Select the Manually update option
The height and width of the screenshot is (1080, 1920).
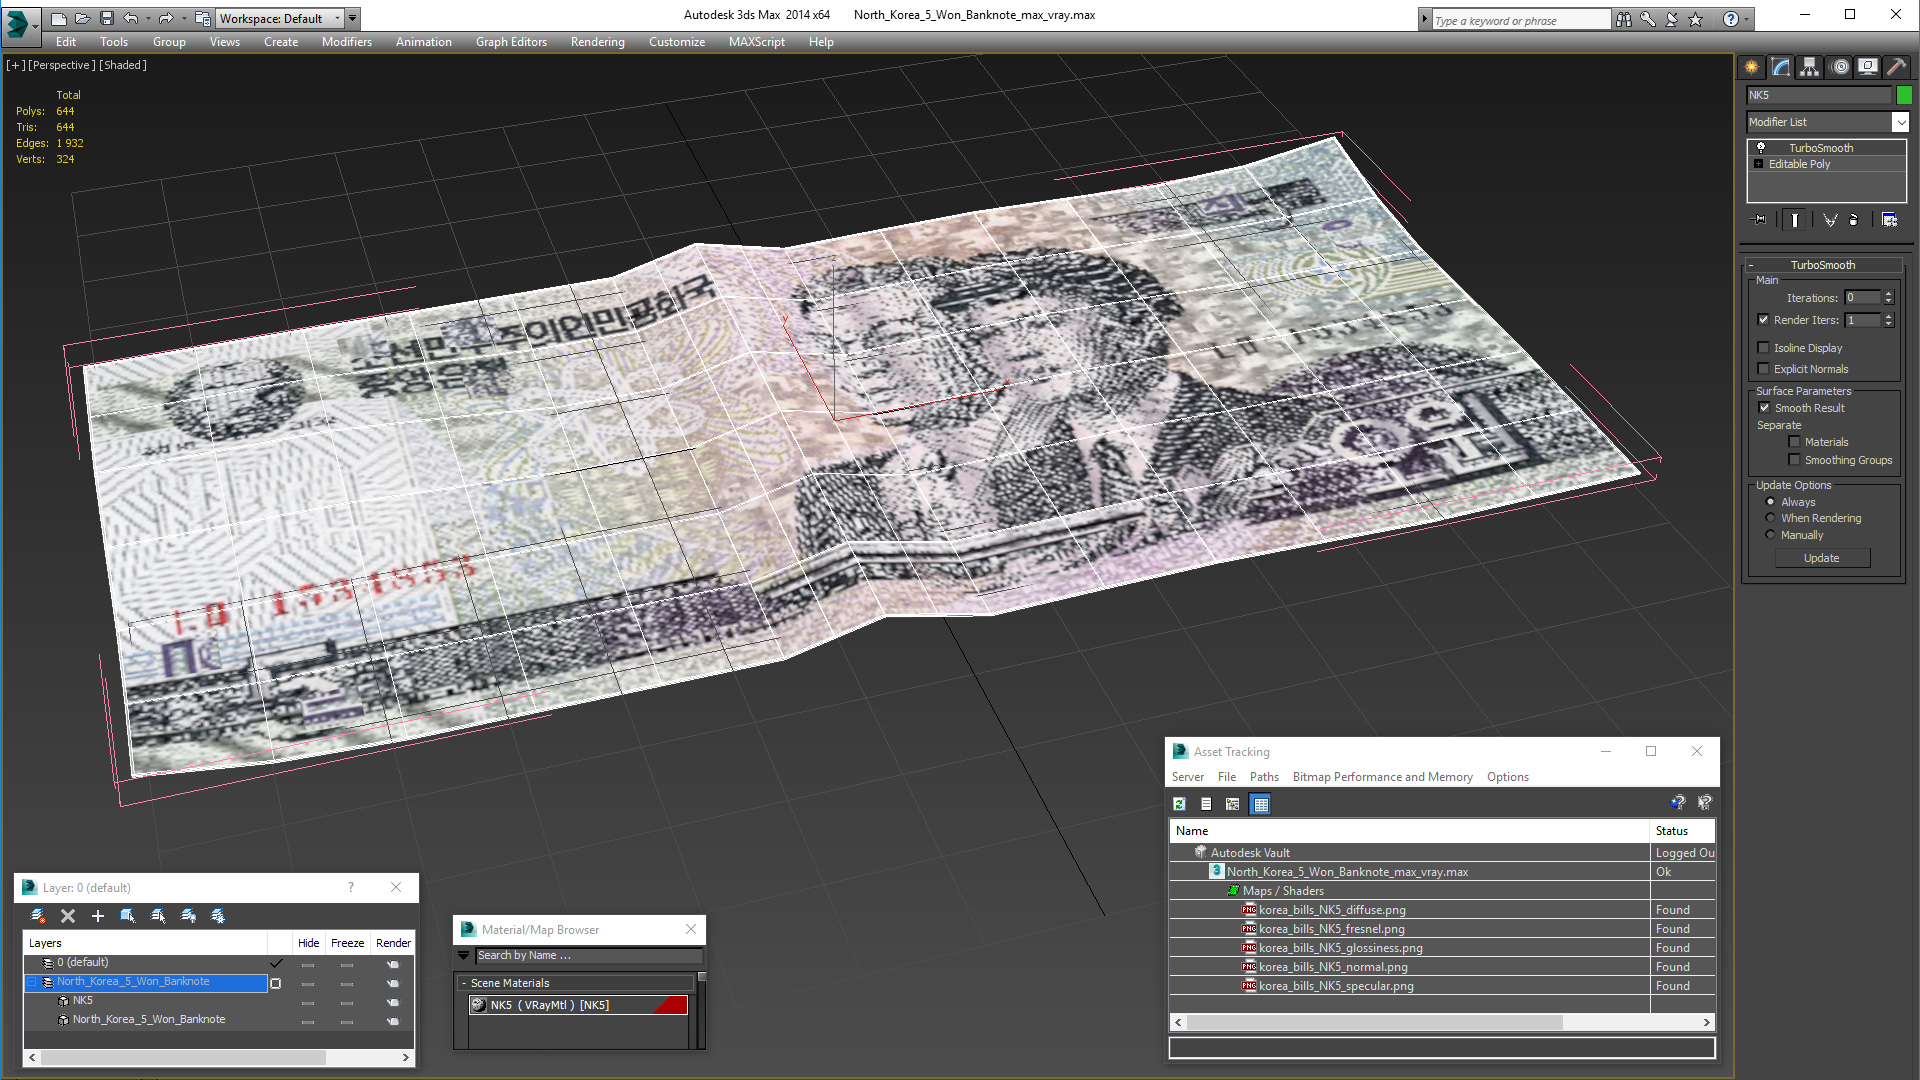1770,535
